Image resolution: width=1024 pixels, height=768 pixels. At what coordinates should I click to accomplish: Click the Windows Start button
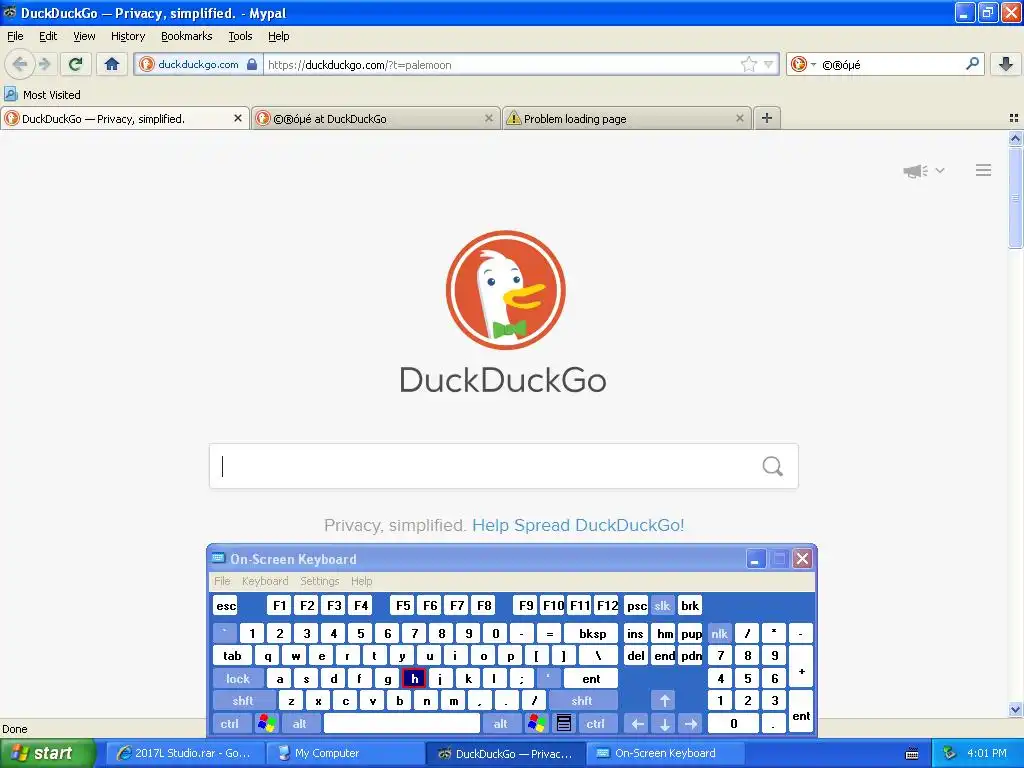tap(47, 754)
